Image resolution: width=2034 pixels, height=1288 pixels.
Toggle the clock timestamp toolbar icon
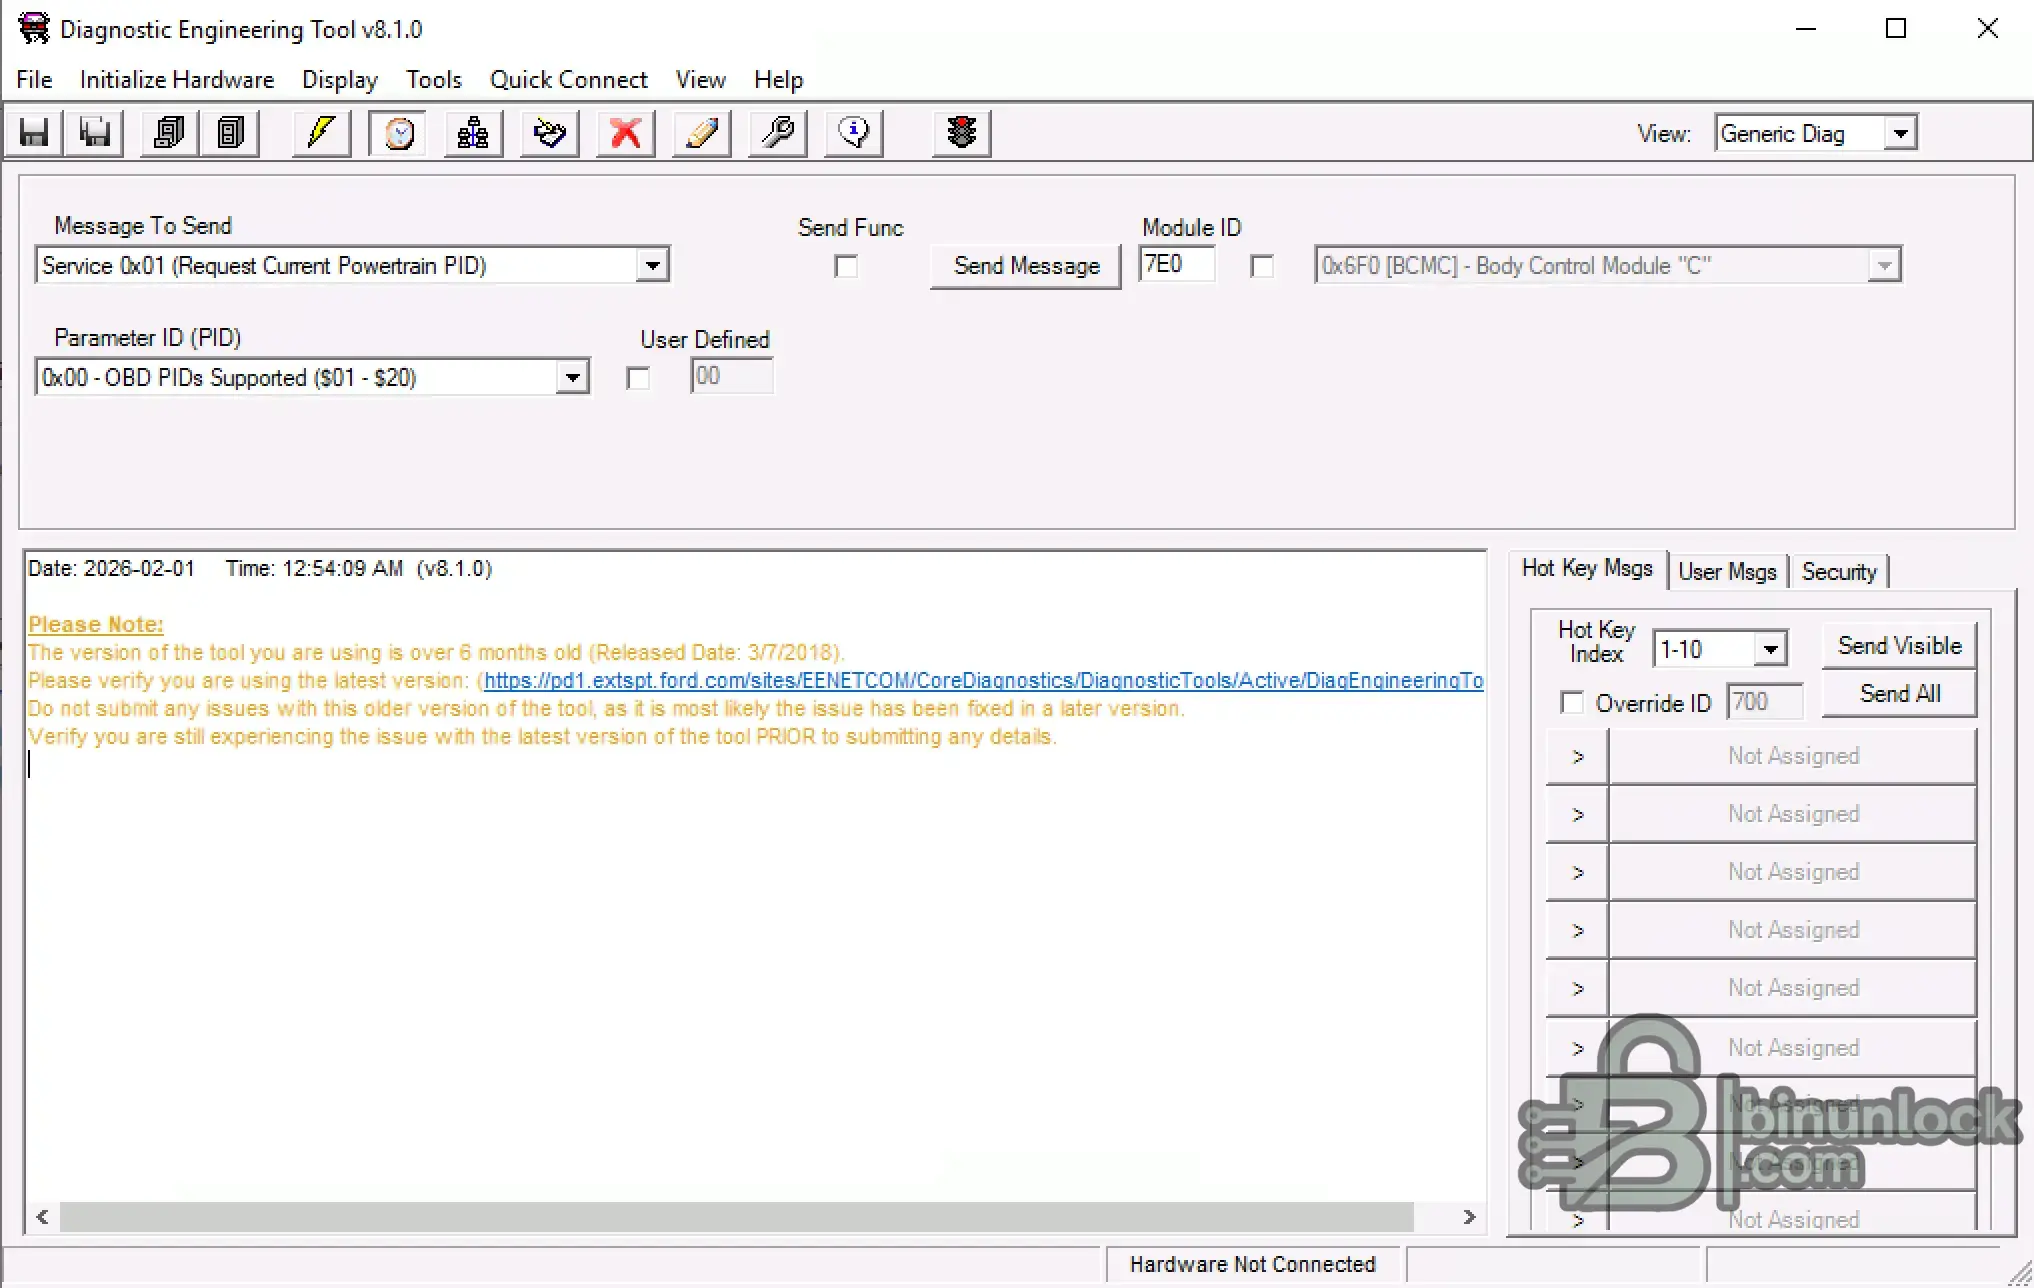click(x=398, y=133)
